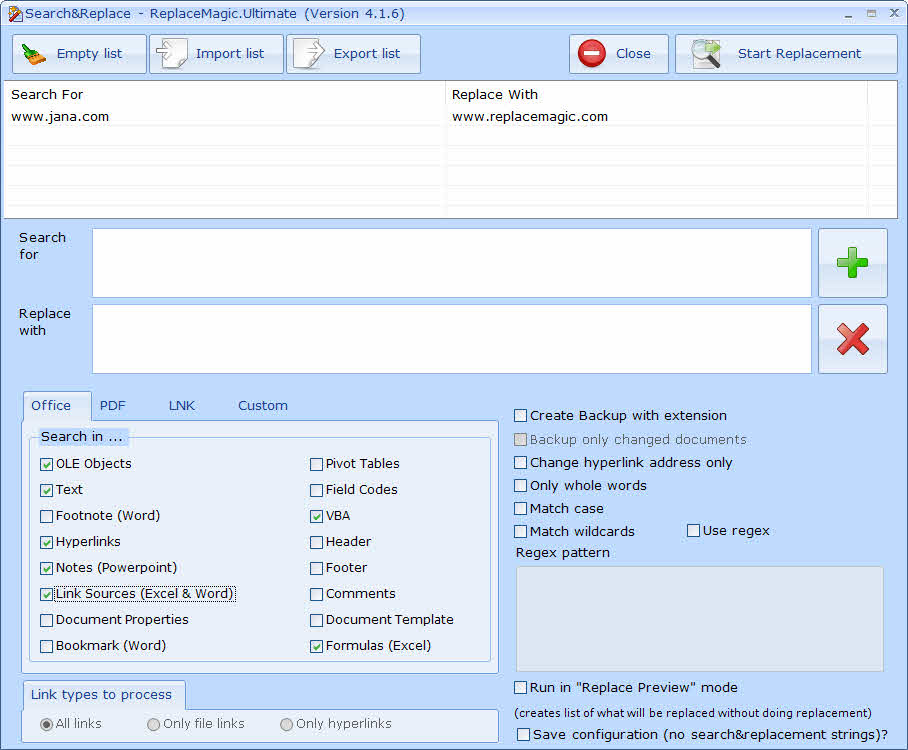
Task: Click the red Close stop icon
Action: tap(592, 54)
